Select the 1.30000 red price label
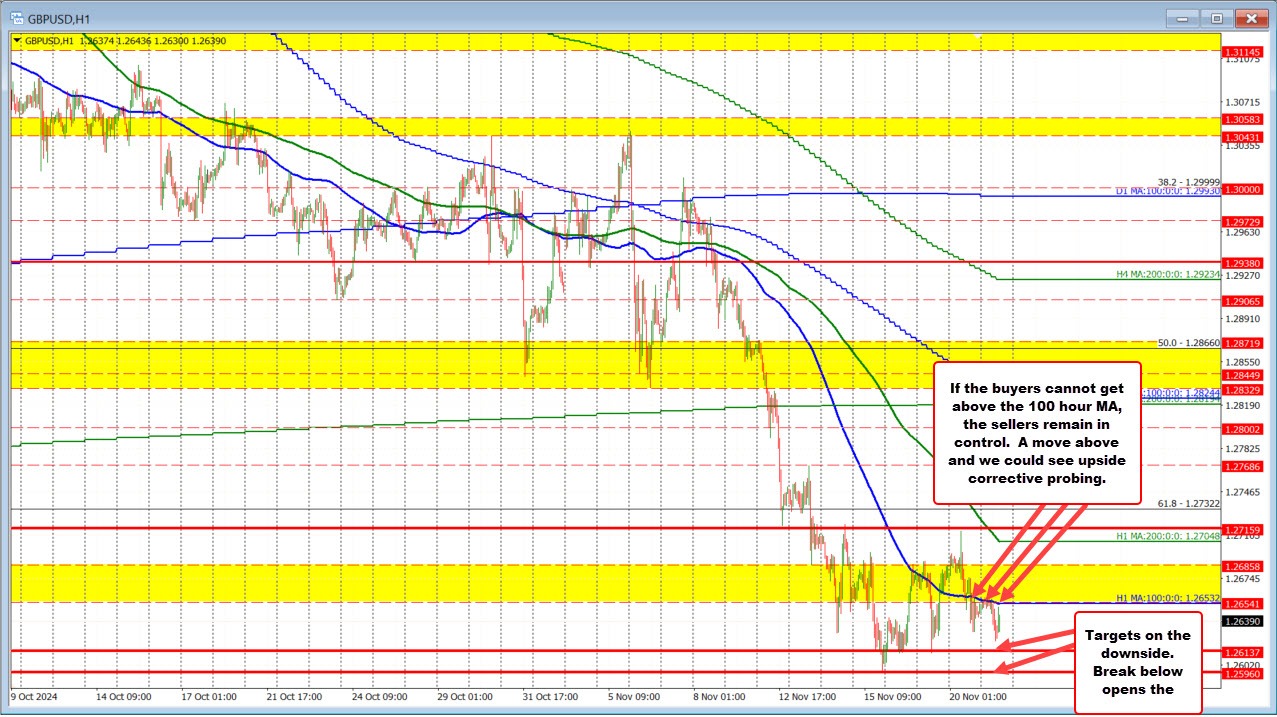Viewport: 1277px width, 717px height. pos(1244,189)
